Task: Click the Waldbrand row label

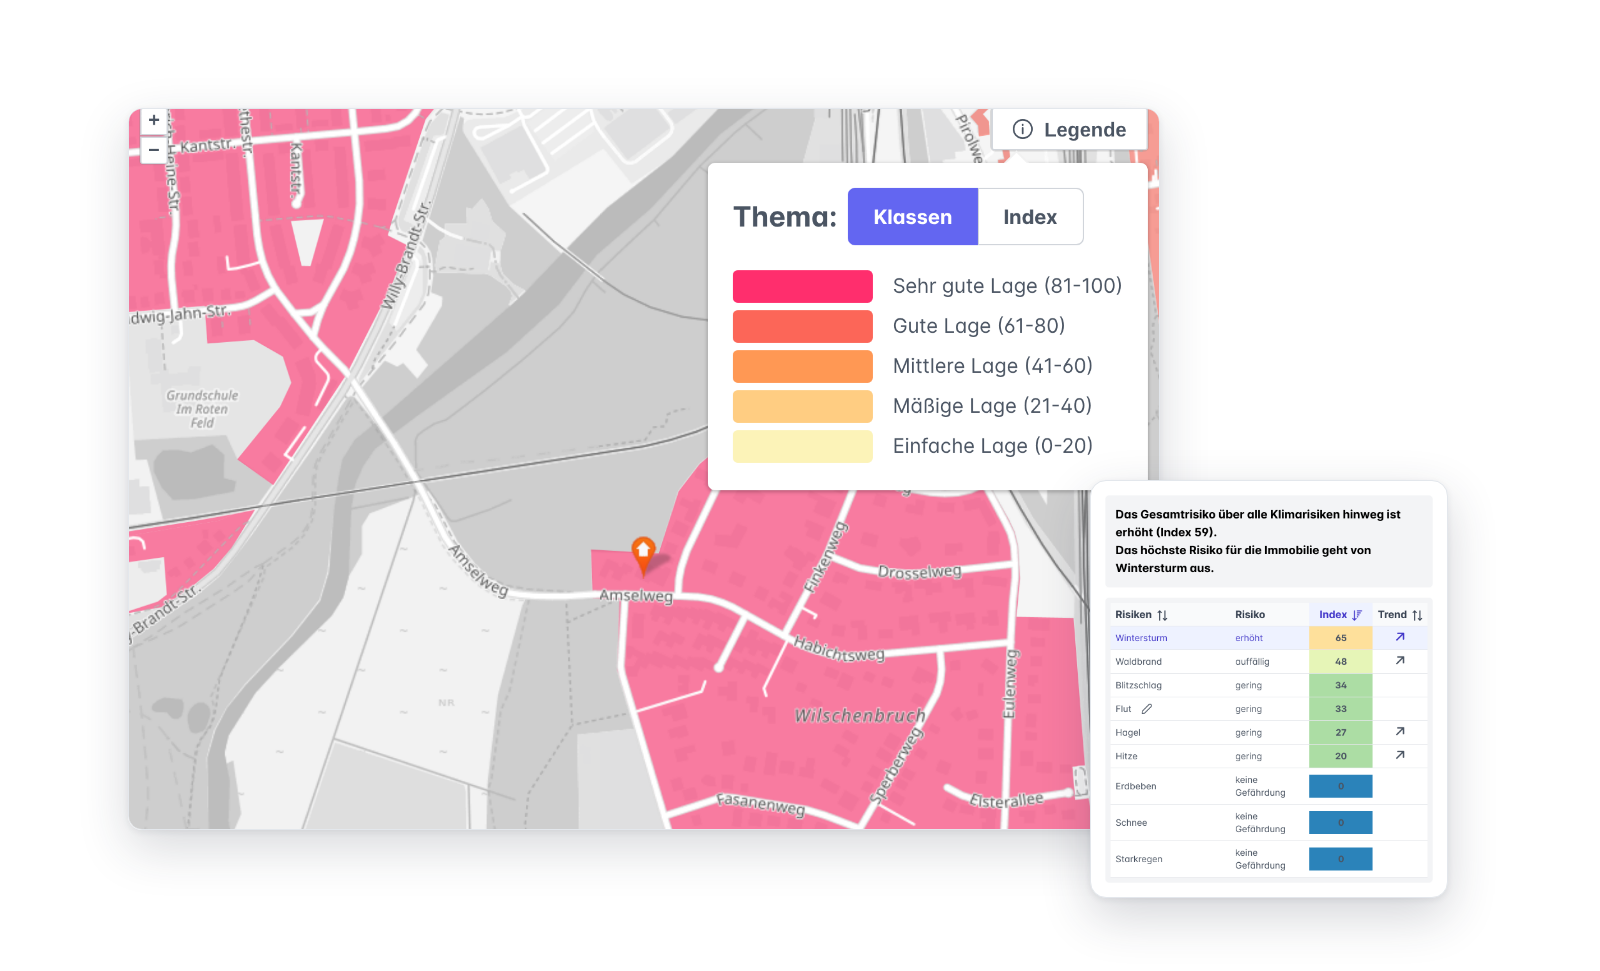Action: pos(1138,662)
